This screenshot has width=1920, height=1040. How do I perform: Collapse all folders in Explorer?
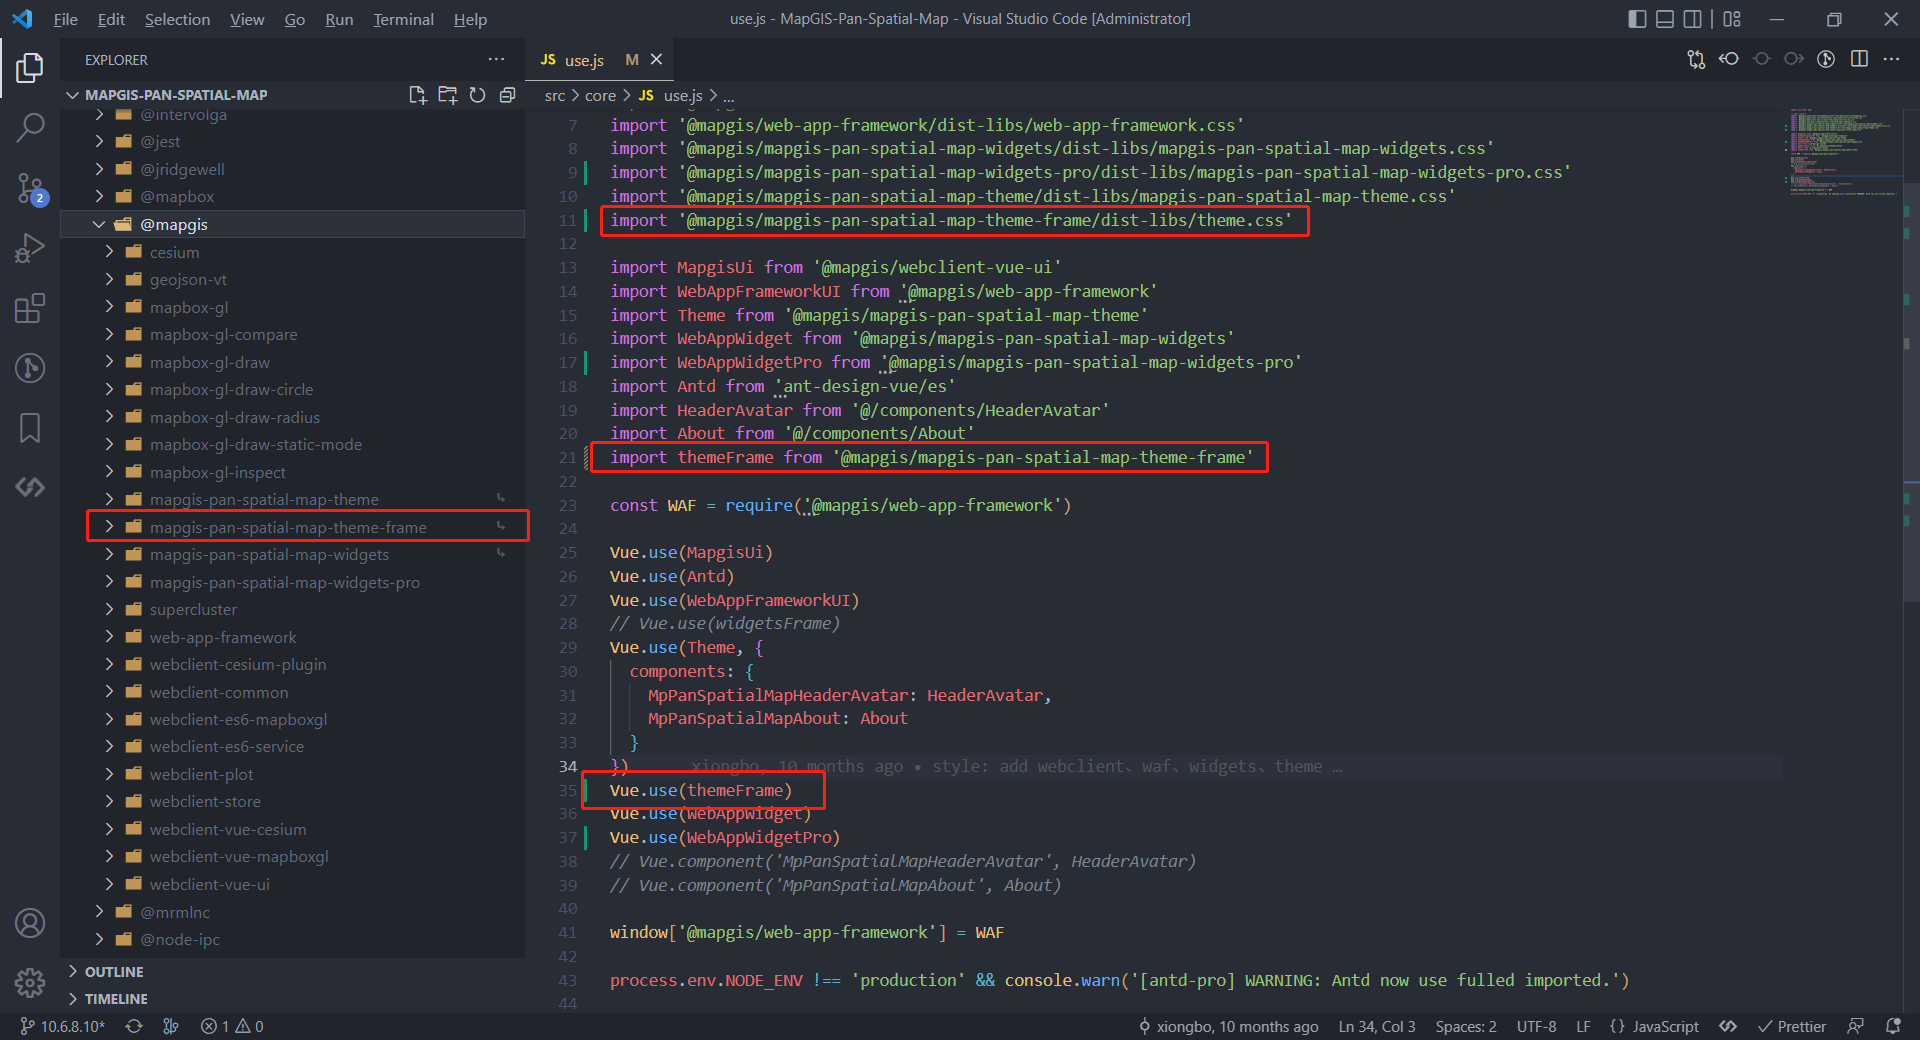coord(508,95)
